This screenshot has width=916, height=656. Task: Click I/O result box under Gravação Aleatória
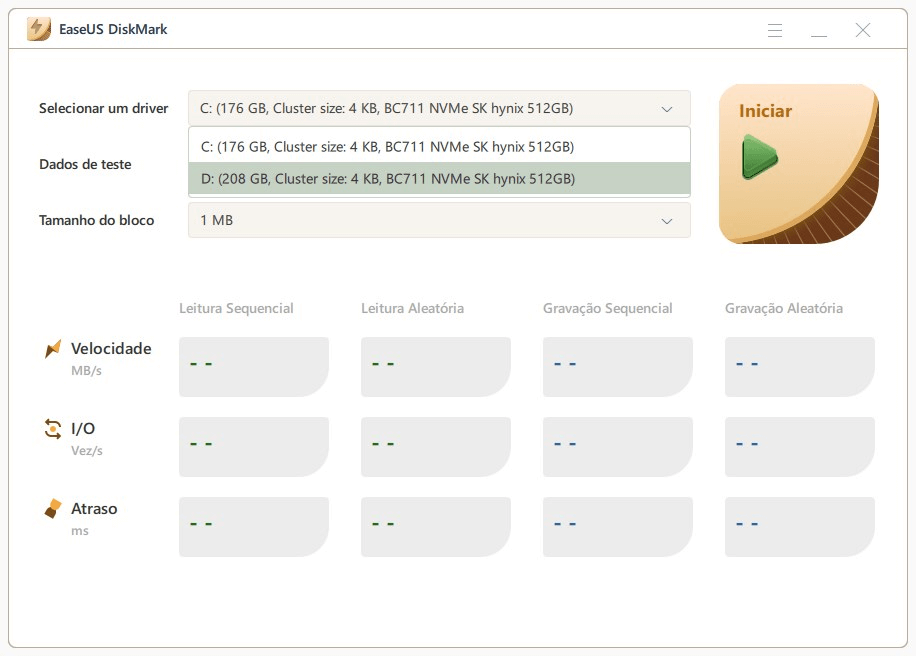coord(800,447)
